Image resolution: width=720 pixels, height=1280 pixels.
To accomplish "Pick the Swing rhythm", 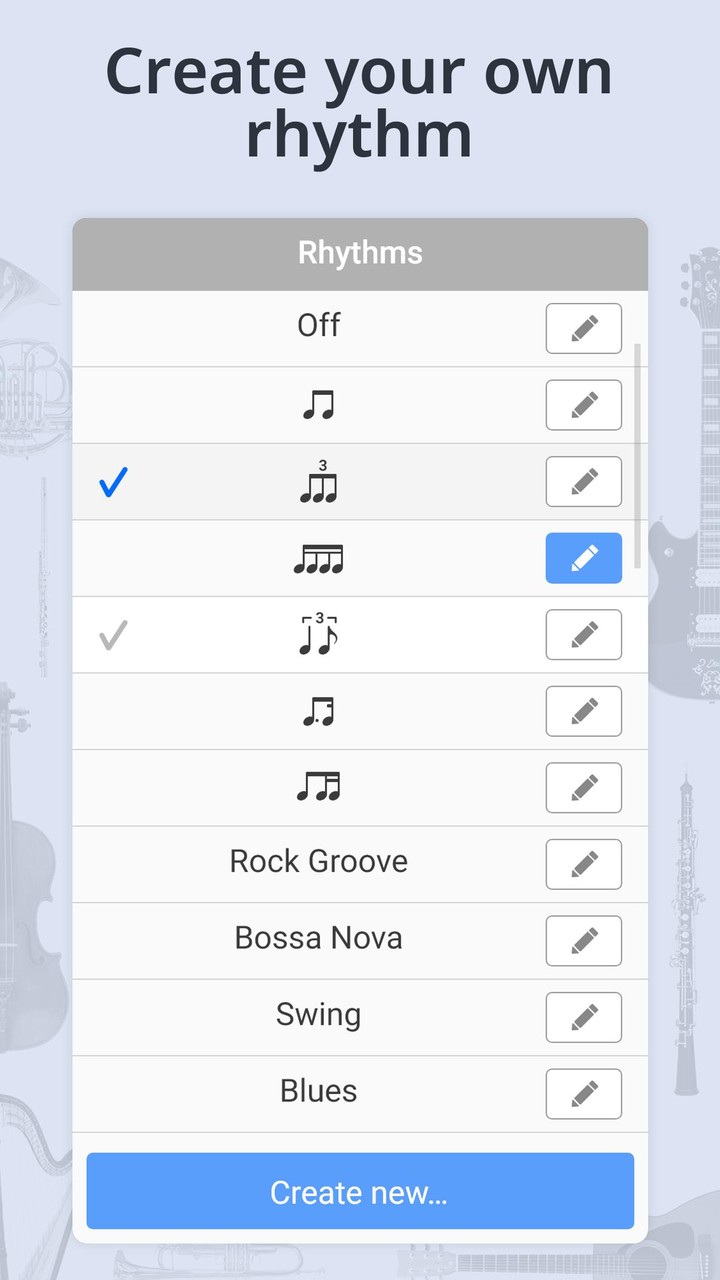I will [318, 1015].
